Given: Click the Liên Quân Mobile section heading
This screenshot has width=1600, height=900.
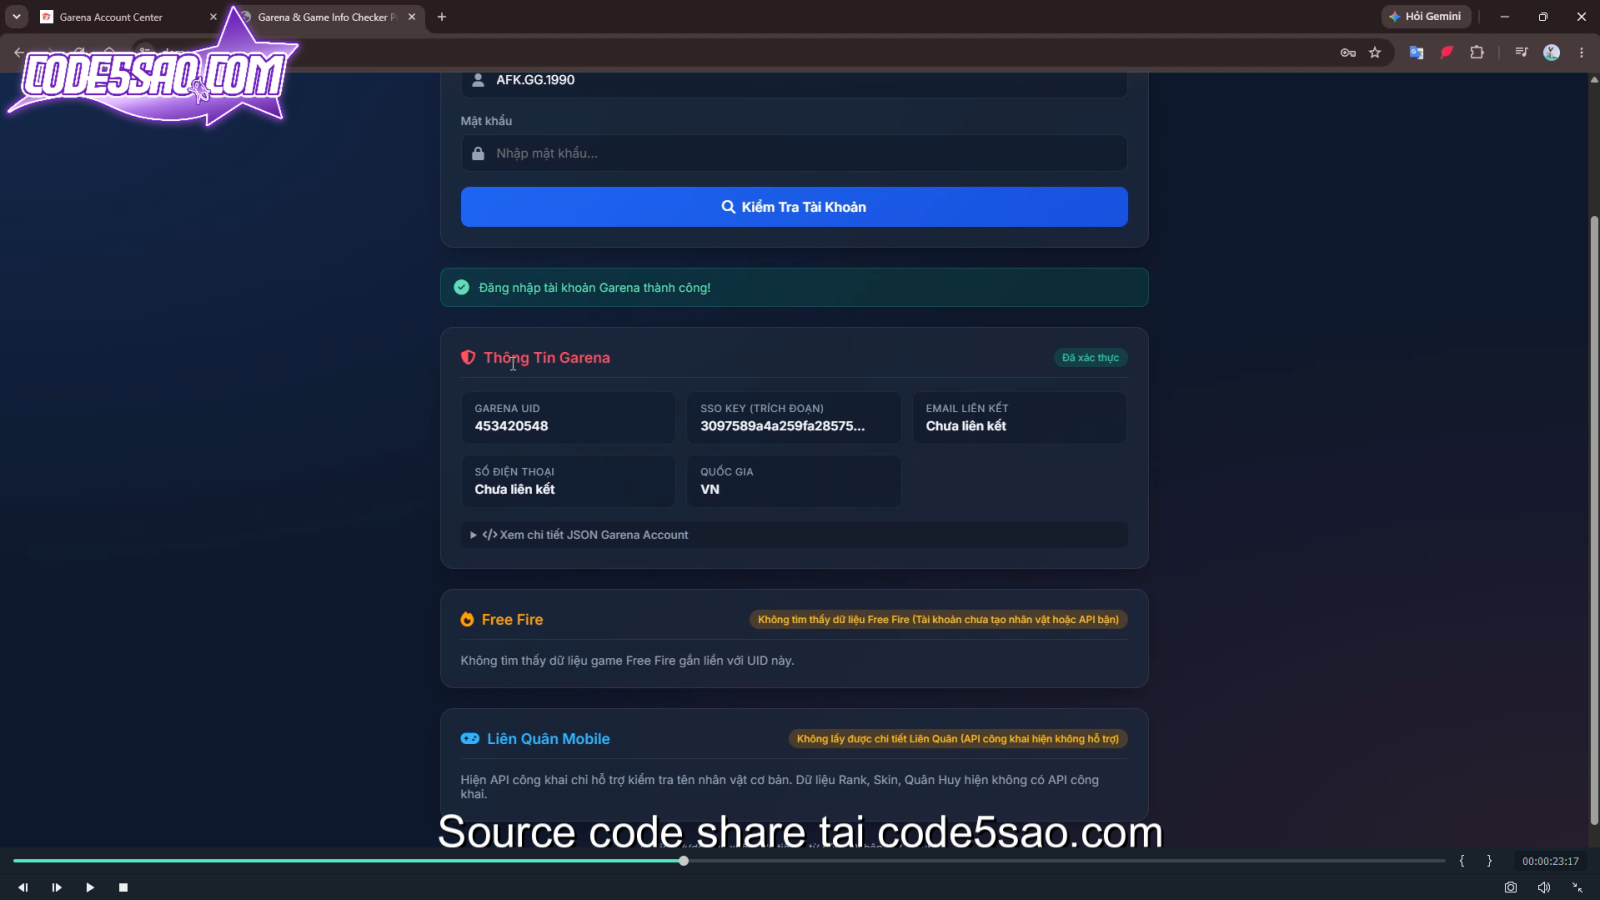Looking at the screenshot, I should coord(548,739).
